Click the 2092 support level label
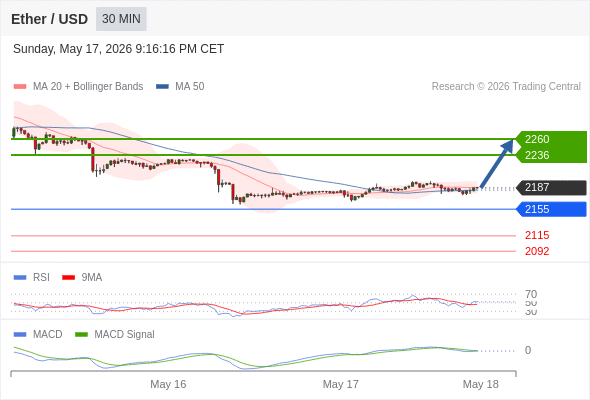 click(537, 251)
